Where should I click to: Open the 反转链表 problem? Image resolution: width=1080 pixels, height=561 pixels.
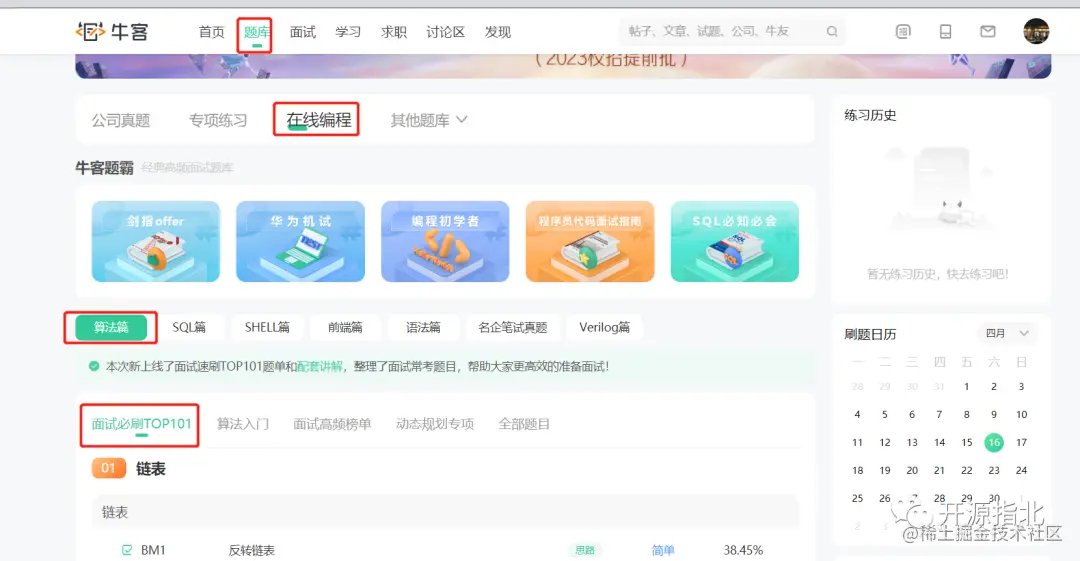[x=251, y=550]
